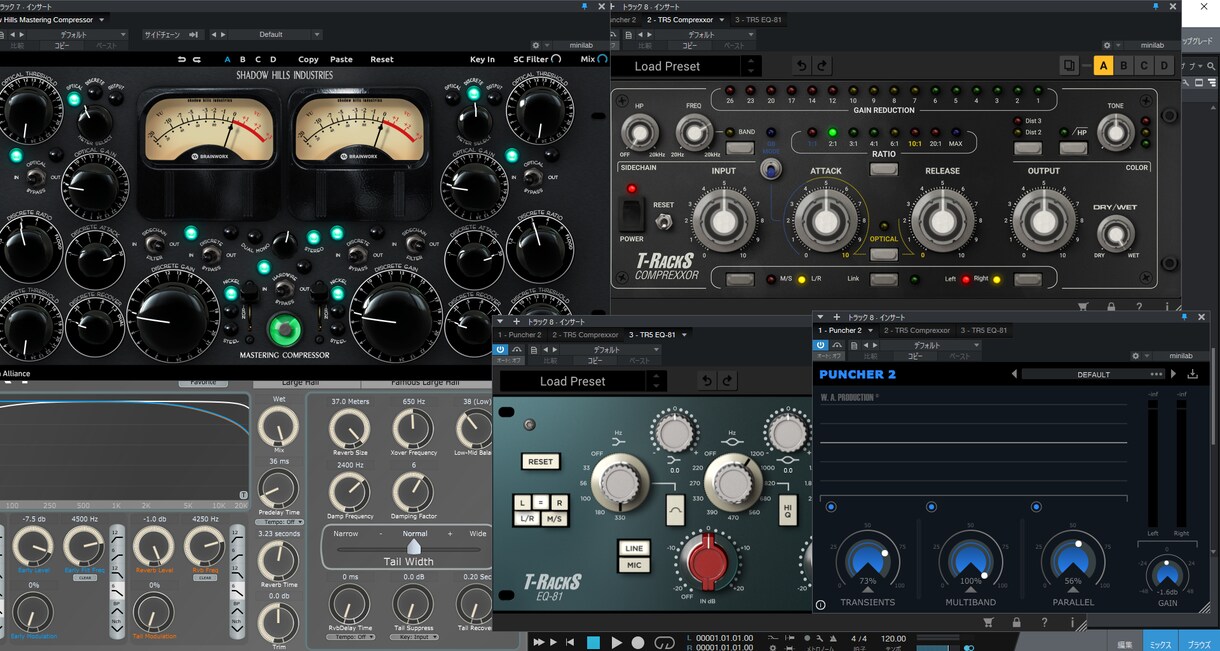Toggle loop button in transport
1220x651 pixels.
point(664,642)
